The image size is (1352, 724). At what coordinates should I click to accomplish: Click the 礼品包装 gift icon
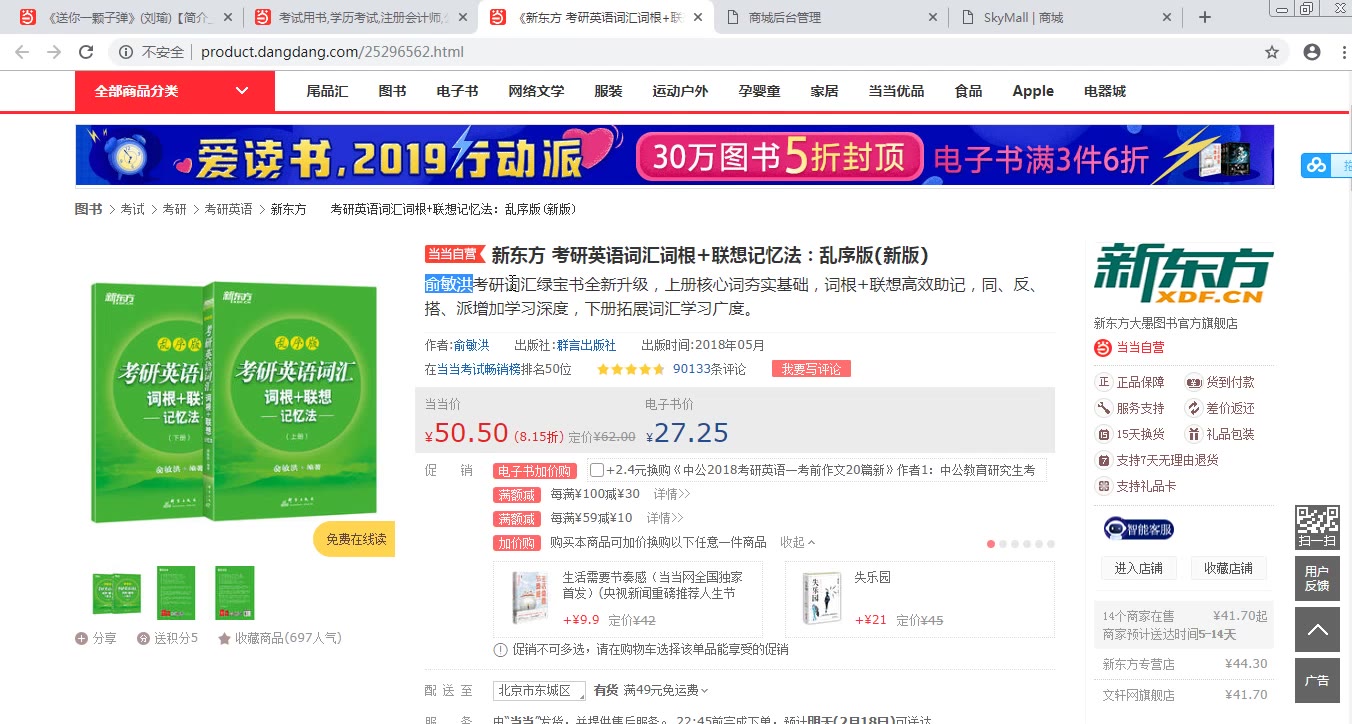pyautogui.click(x=1193, y=434)
